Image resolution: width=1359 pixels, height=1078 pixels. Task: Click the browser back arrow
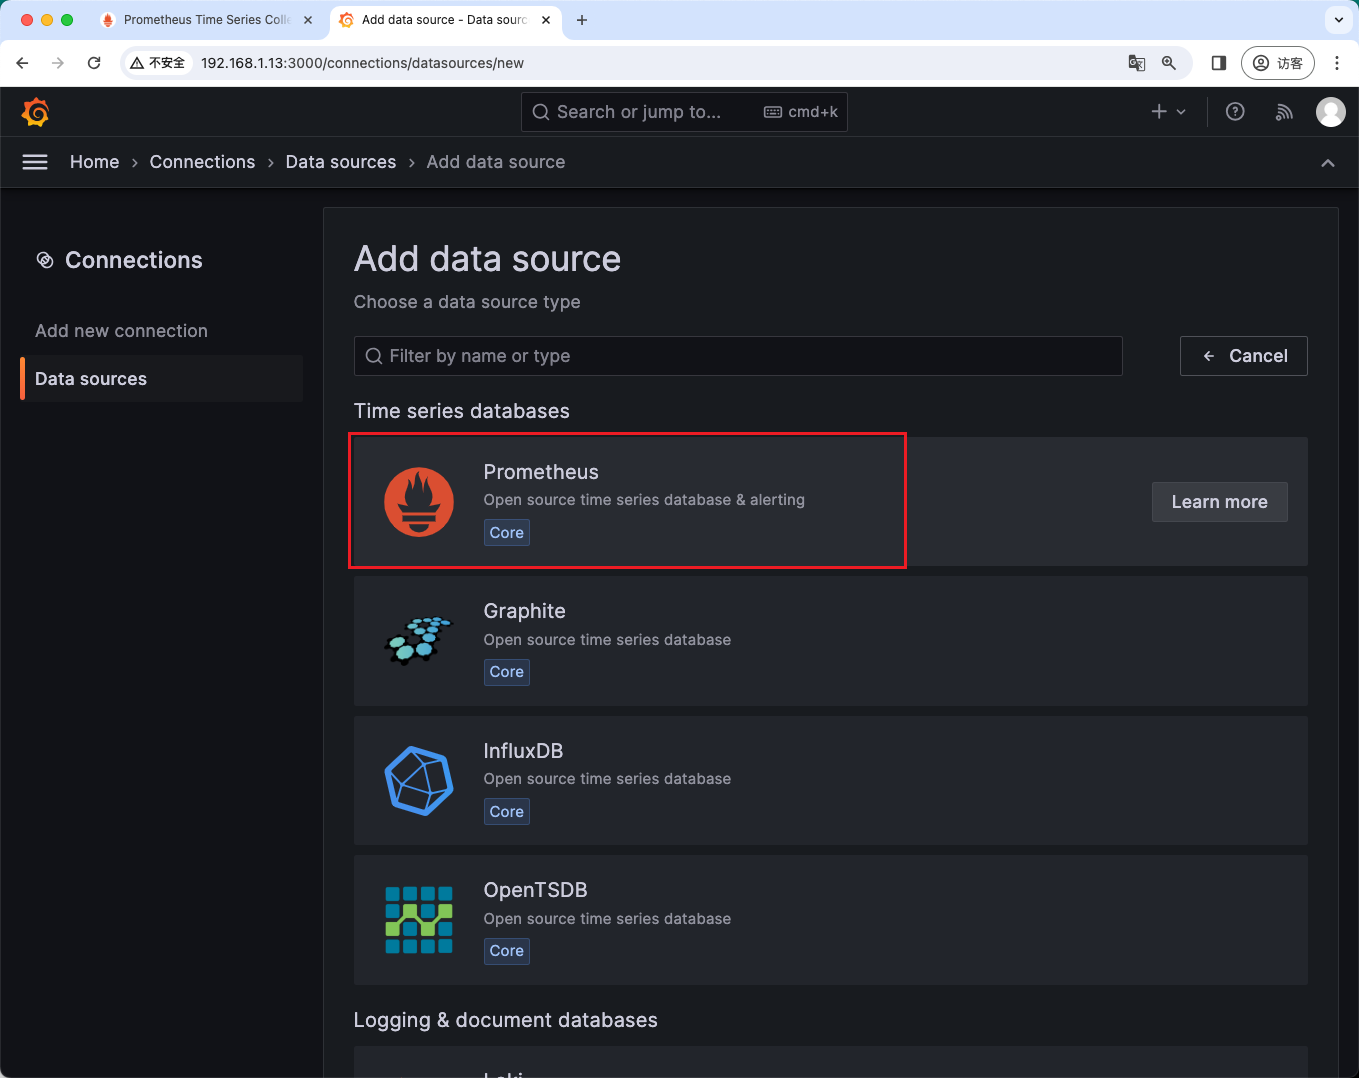click(x=22, y=63)
